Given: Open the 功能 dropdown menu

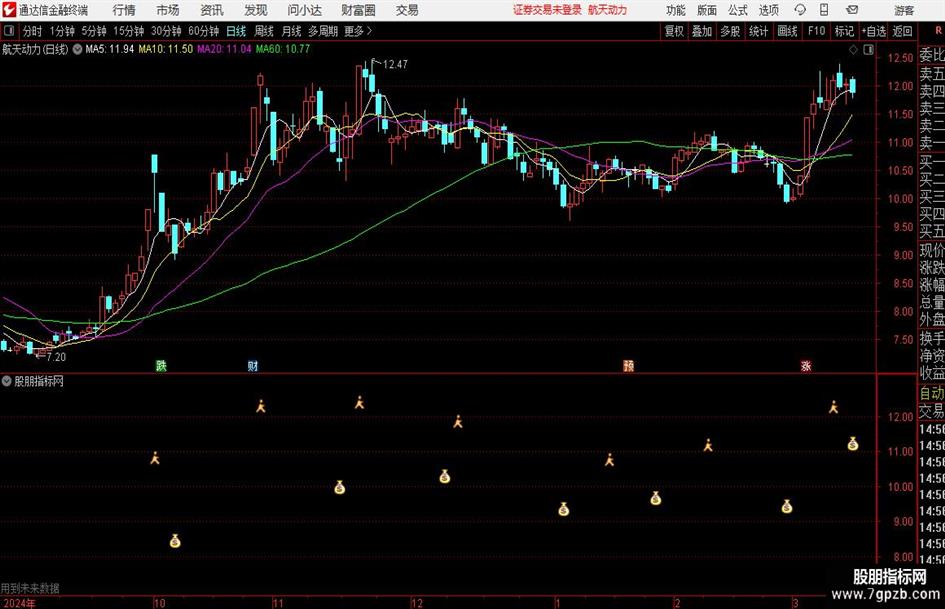Looking at the screenshot, I should tap(676, 10).
